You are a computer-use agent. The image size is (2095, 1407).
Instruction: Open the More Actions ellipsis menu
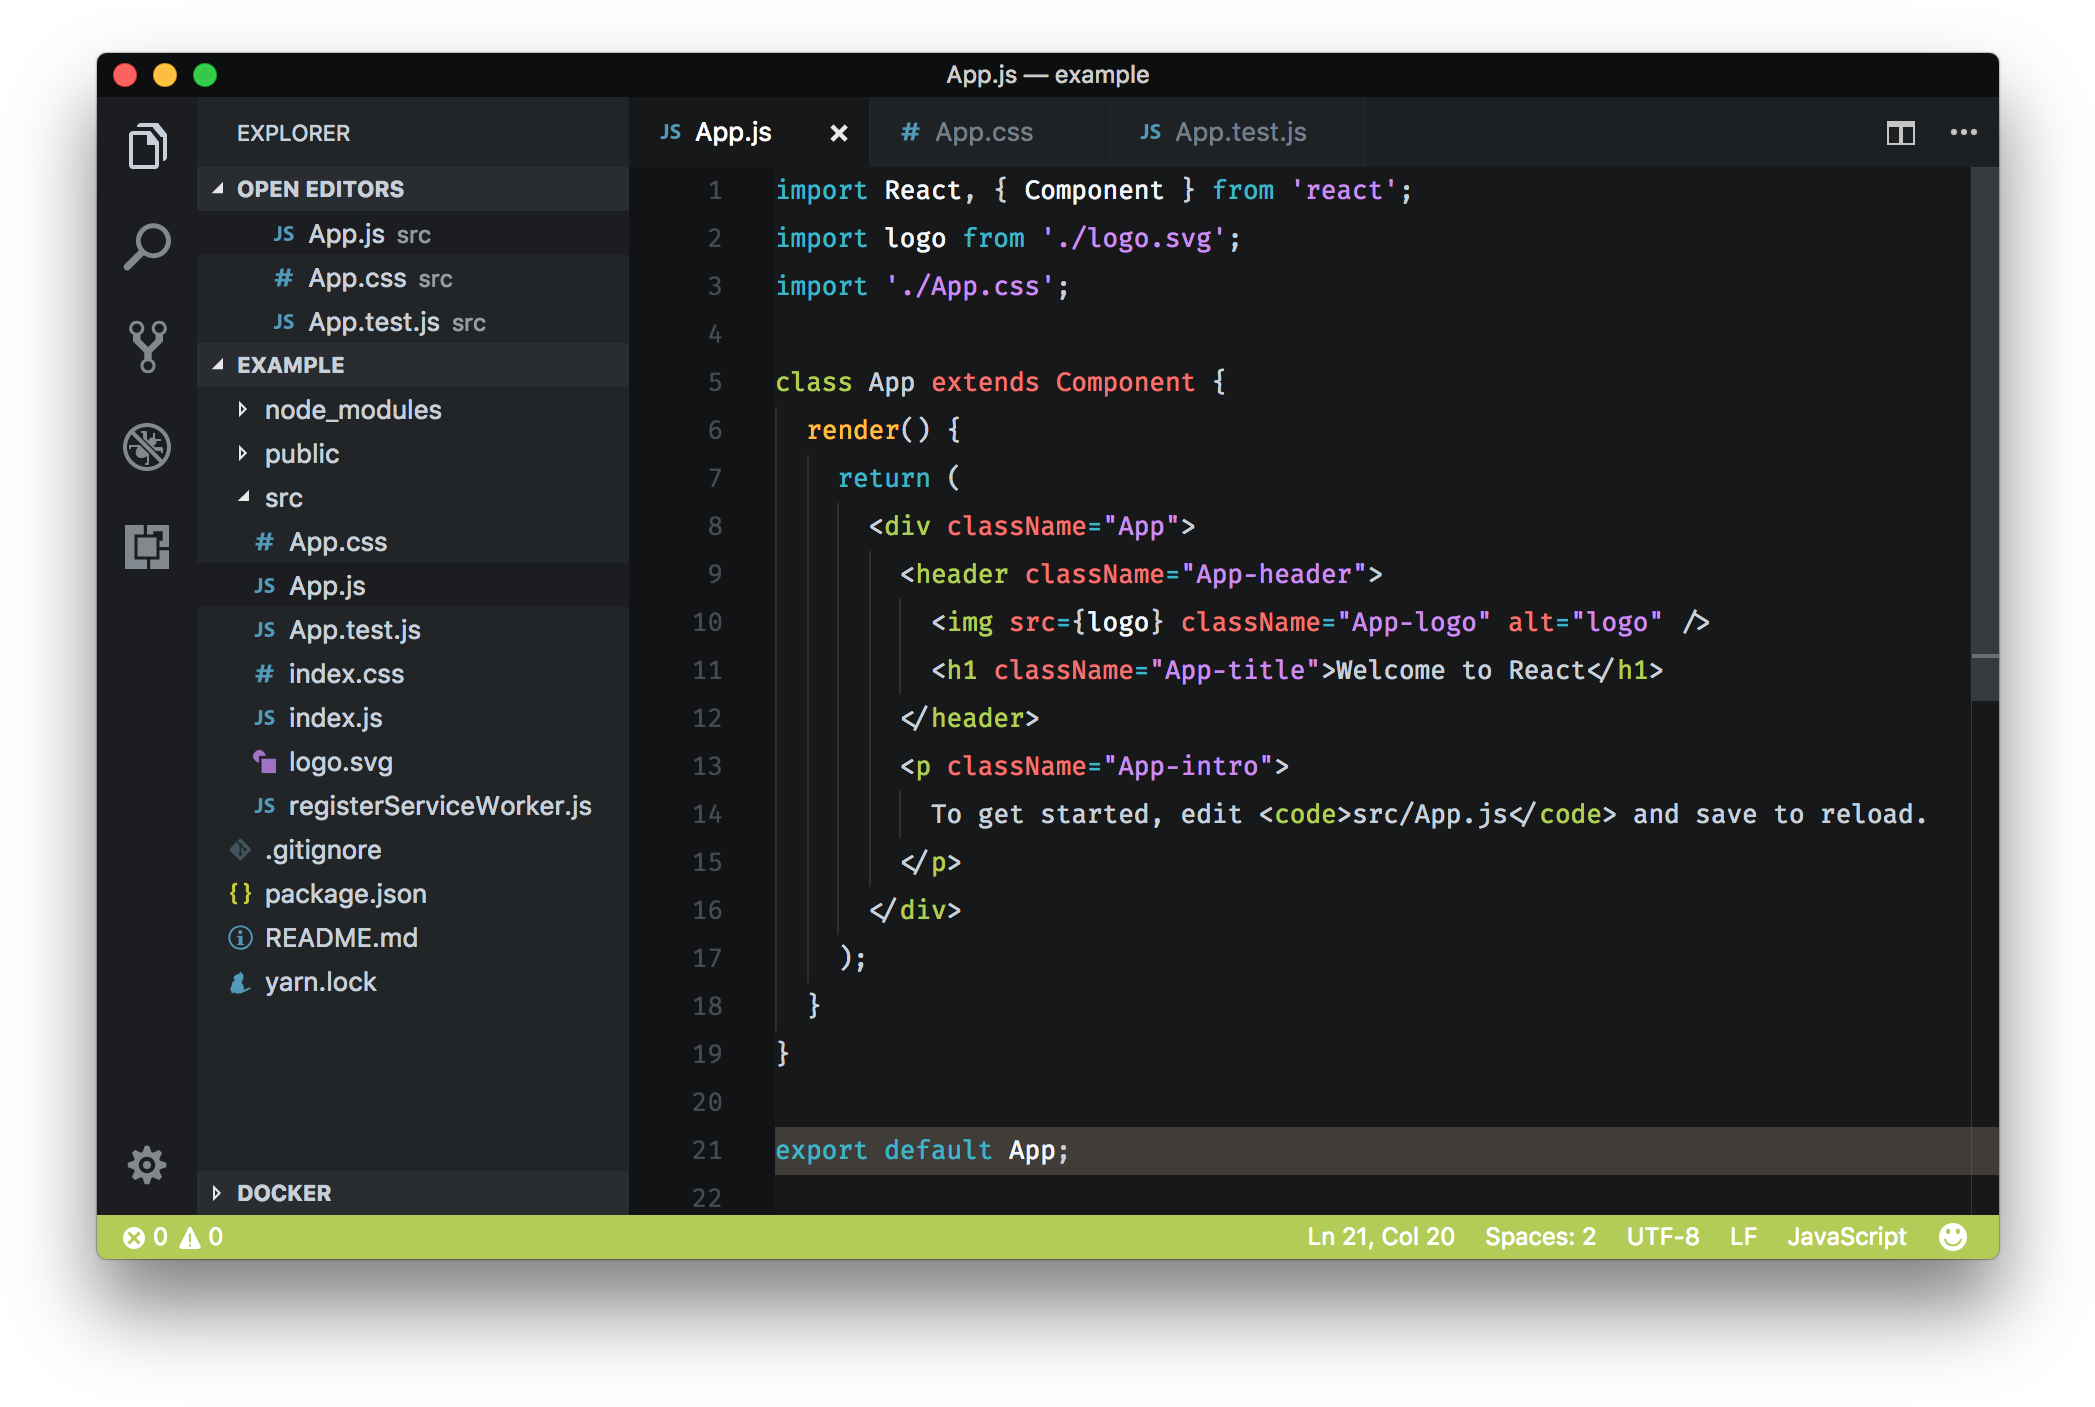click(x=1963, y=132)
